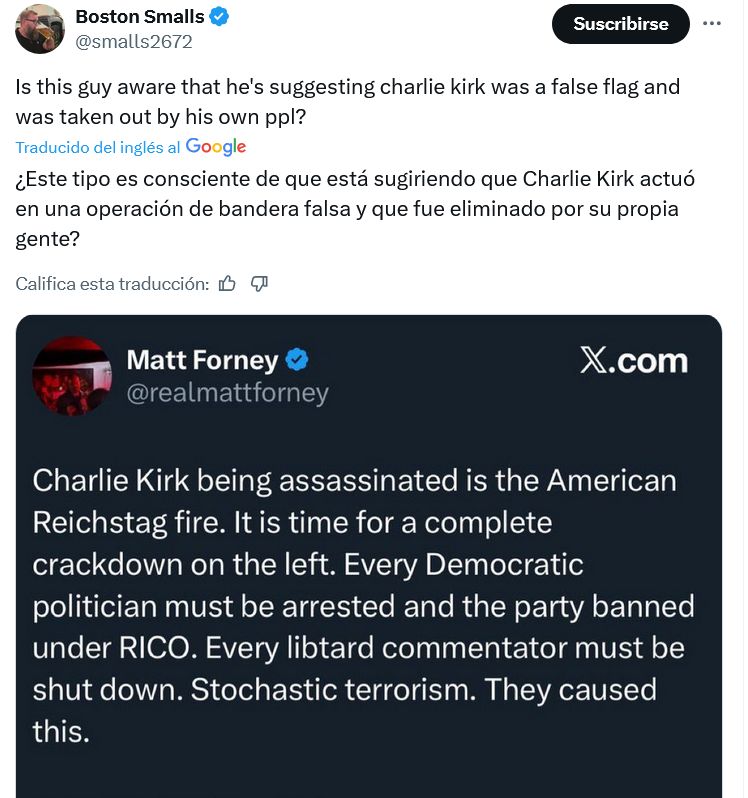Click Matt Forney's avatar in quoted post
Screen dimensions: 748x798
(x=72, y=375)
